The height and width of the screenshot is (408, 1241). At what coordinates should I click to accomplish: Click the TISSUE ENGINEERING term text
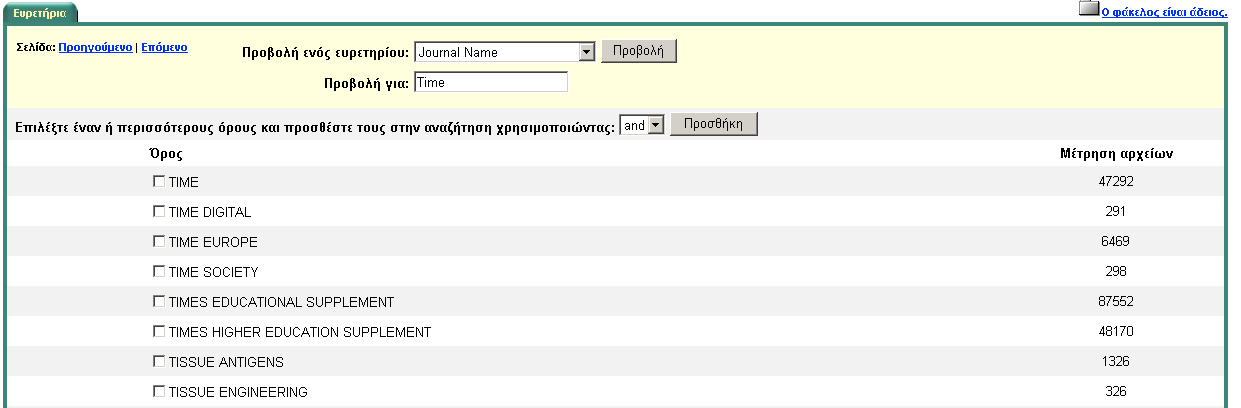(x=238, y=393)
